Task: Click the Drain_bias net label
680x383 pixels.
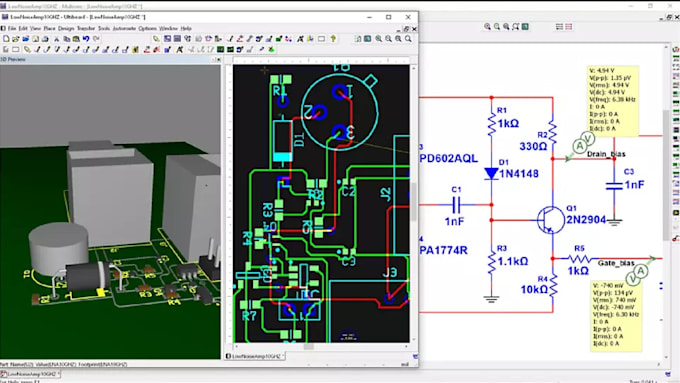Action: [606, 154]
